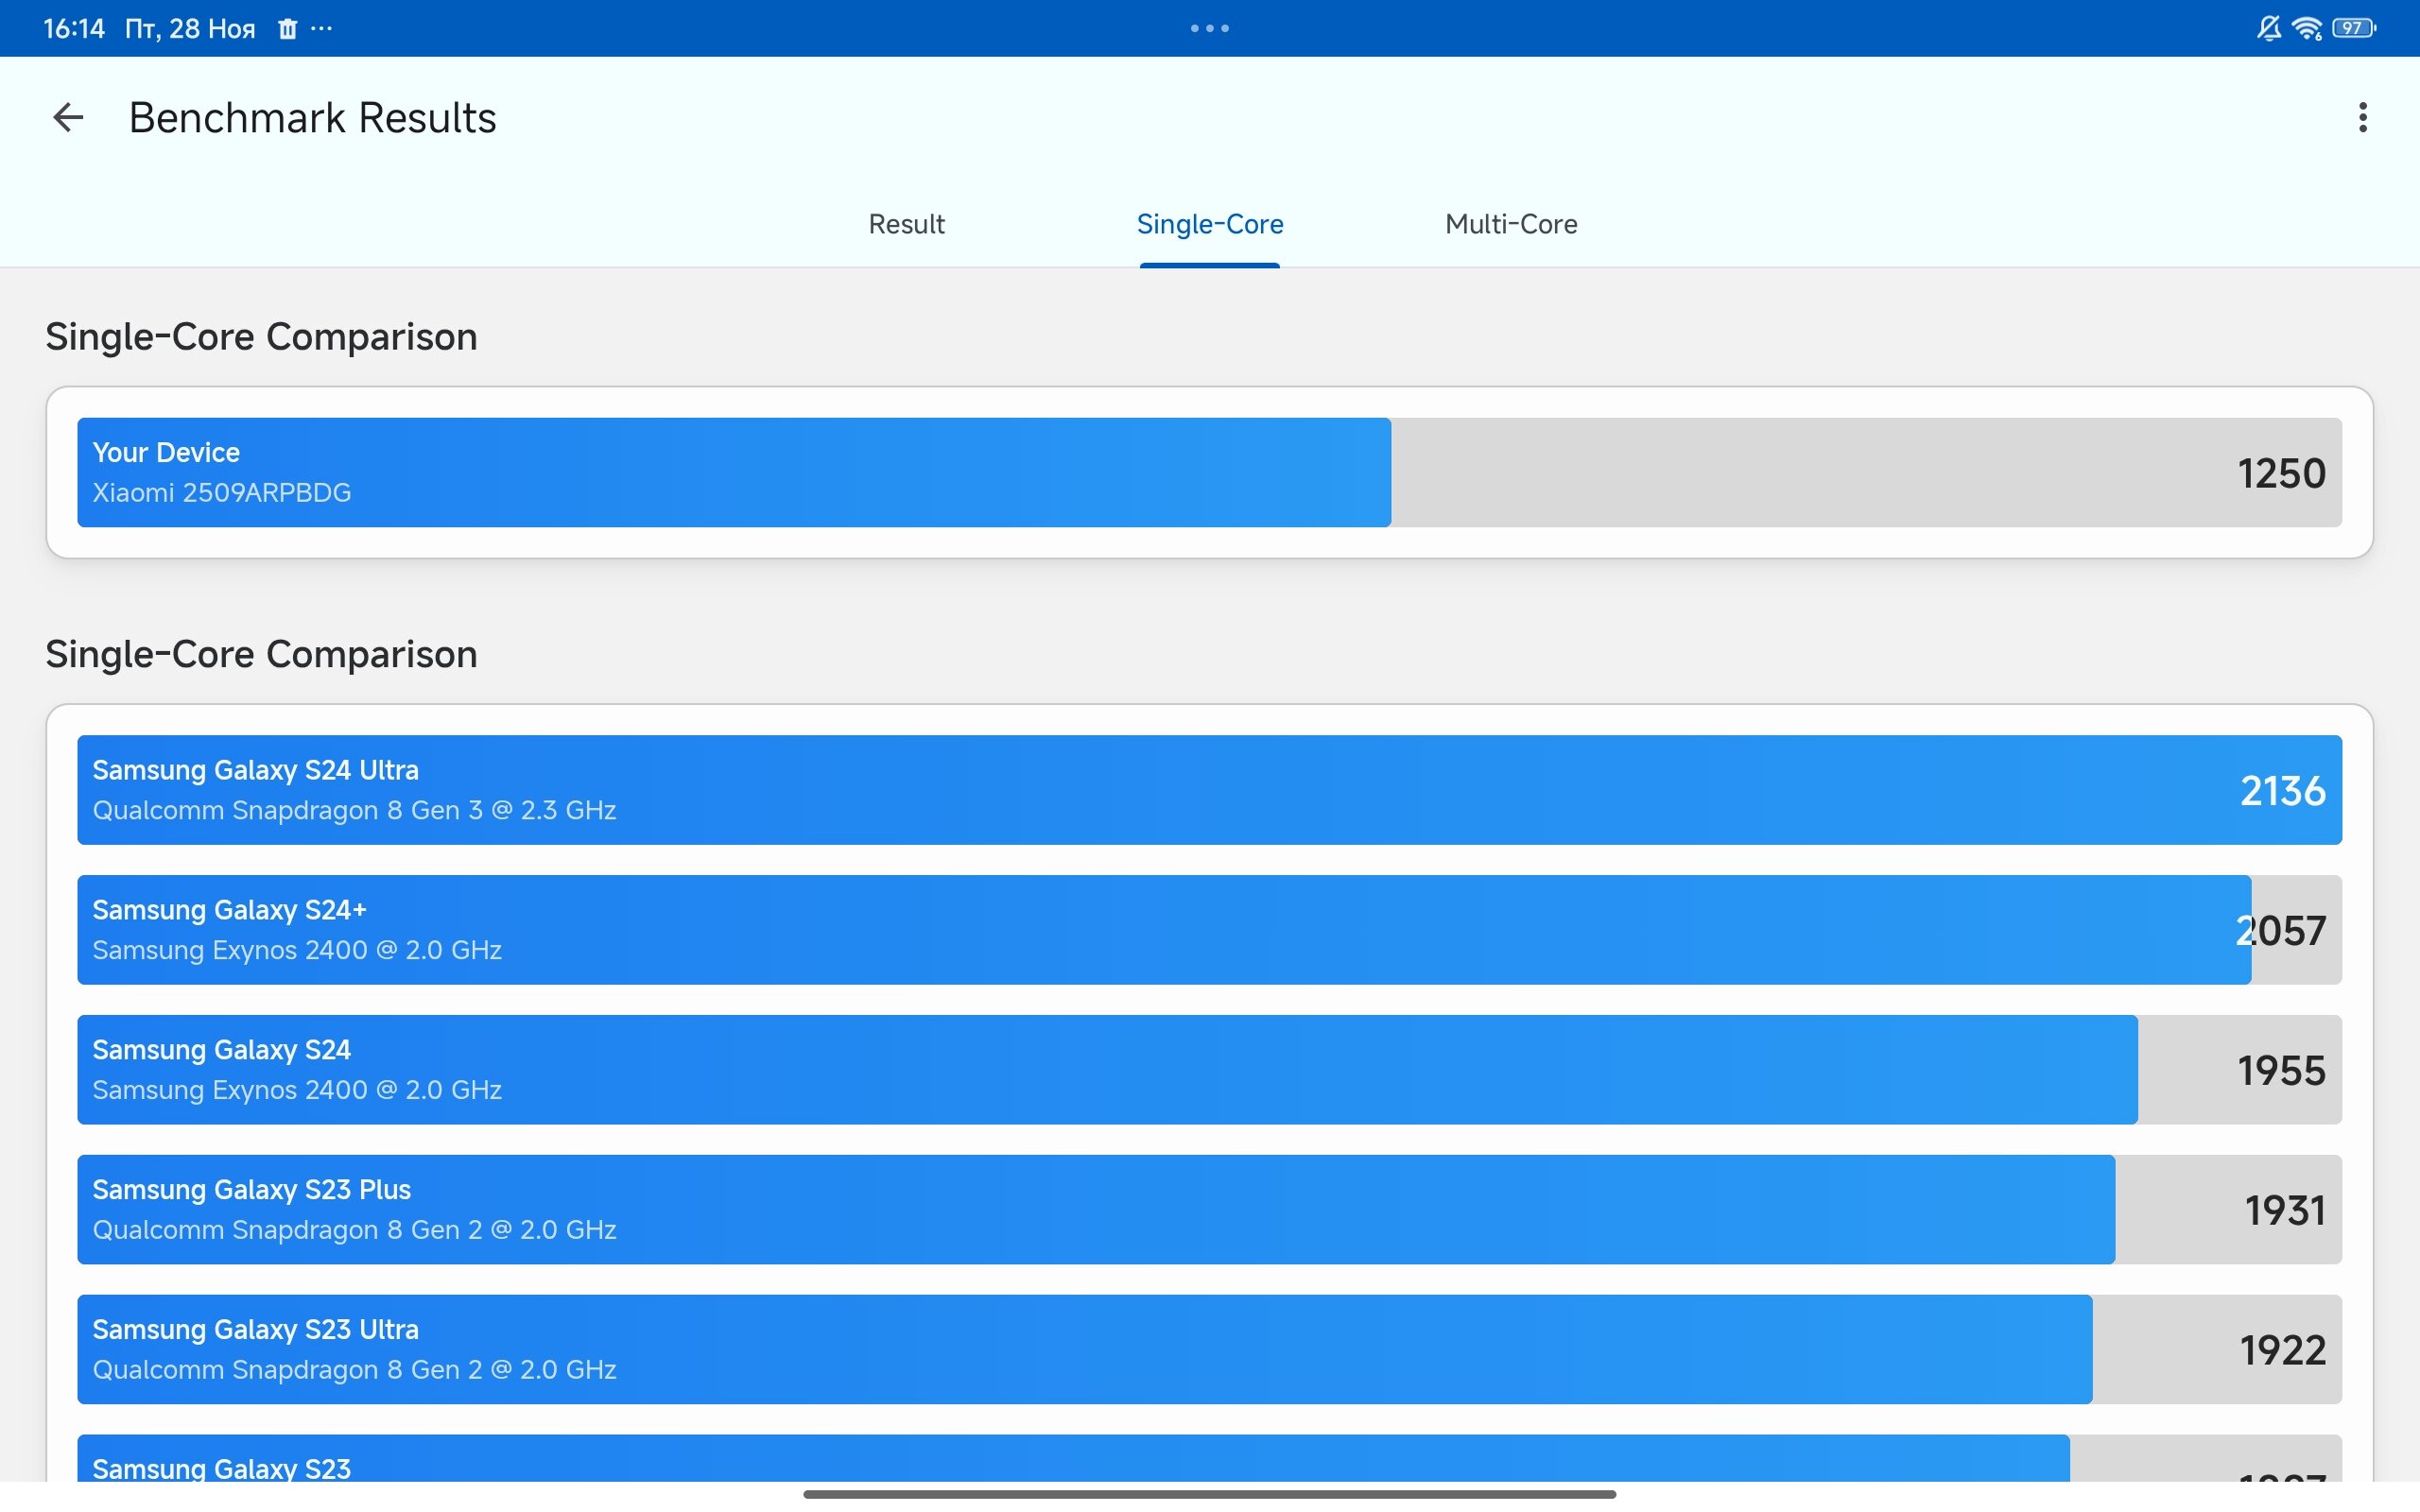
Task: Click the score value 2057
Action: pos(2280,931)
